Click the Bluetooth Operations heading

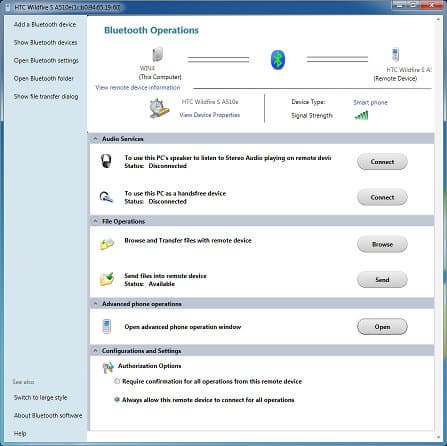point(151,30)
